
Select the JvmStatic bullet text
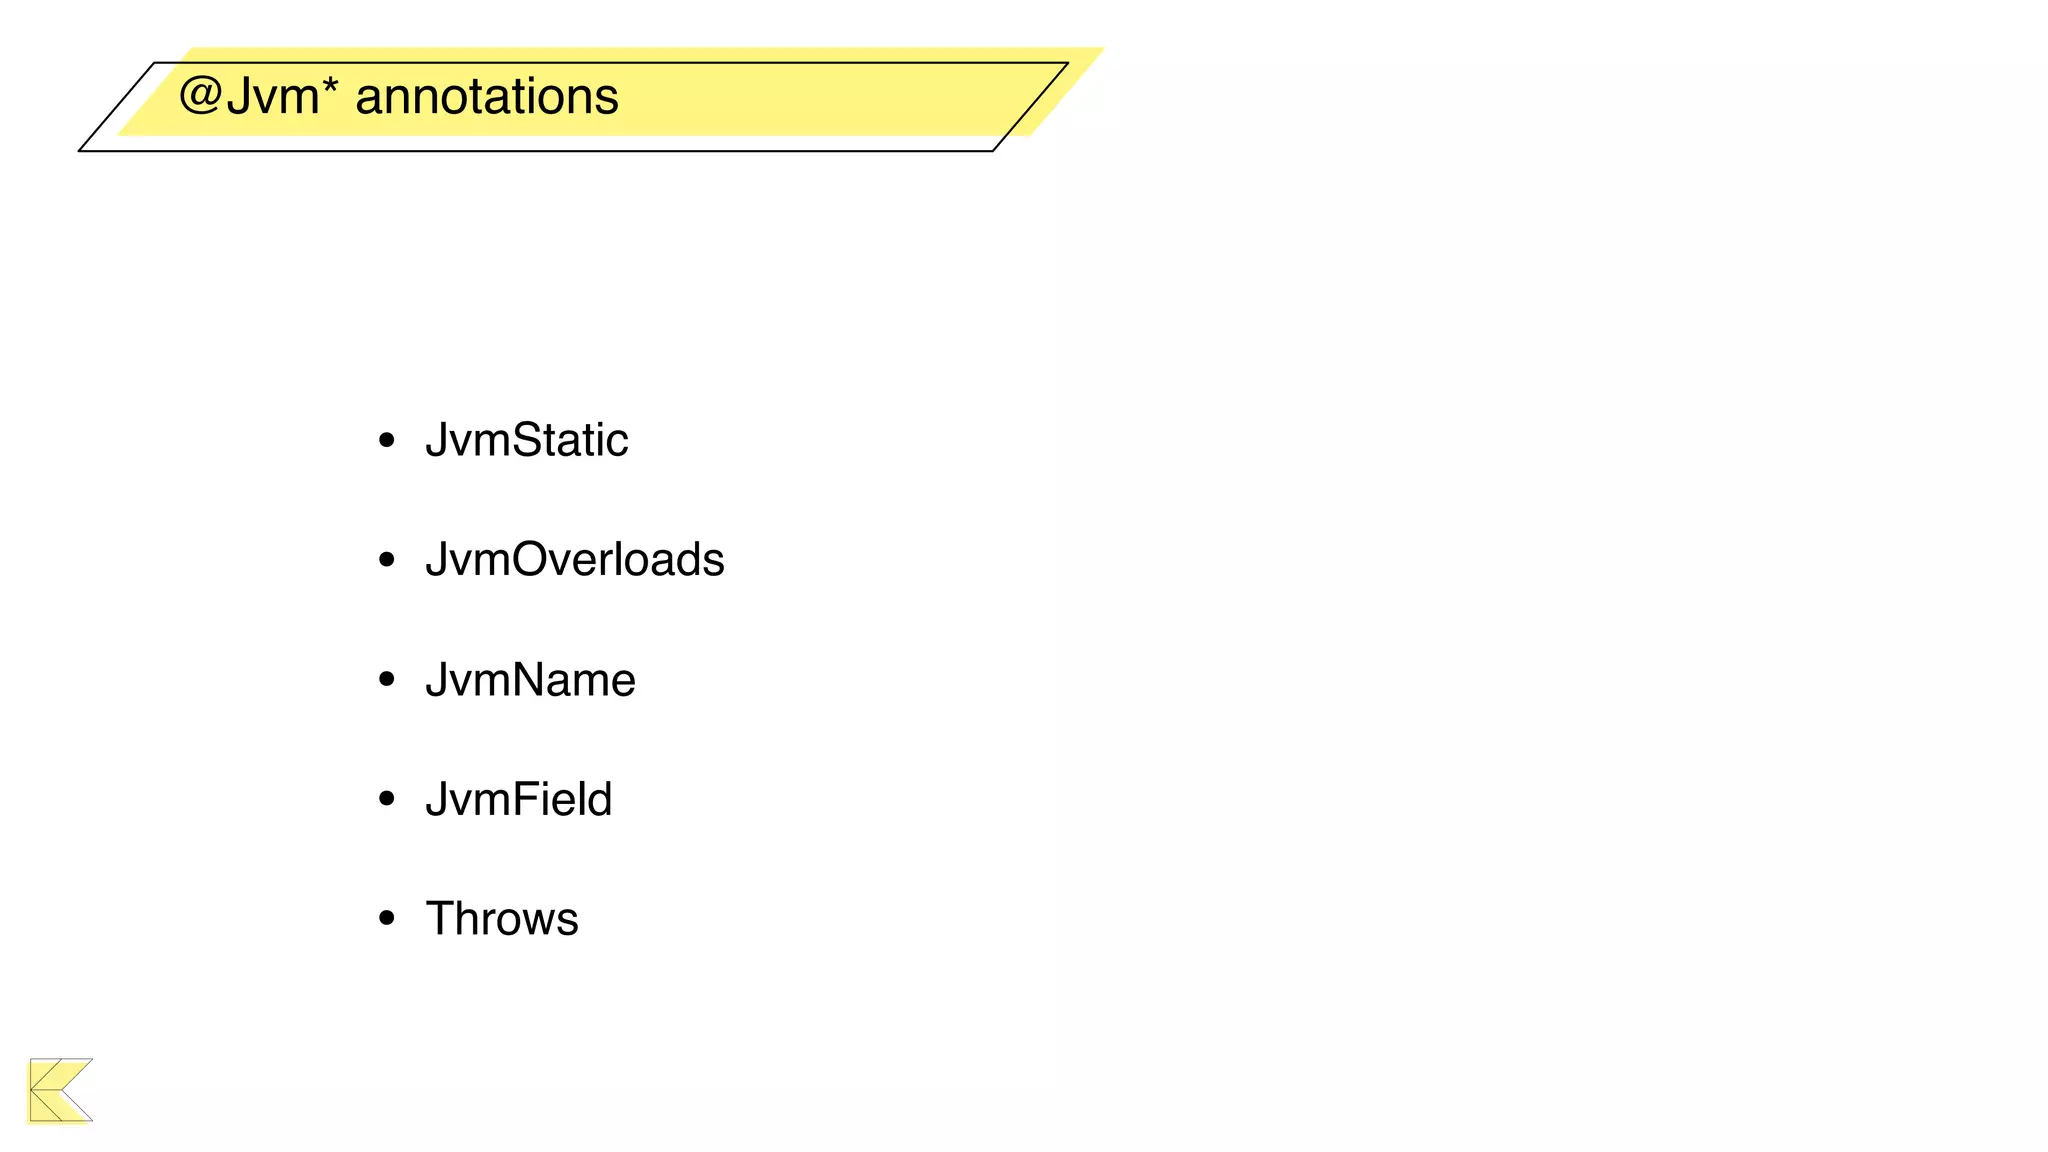pyautogui.click(x=527, y=440)
